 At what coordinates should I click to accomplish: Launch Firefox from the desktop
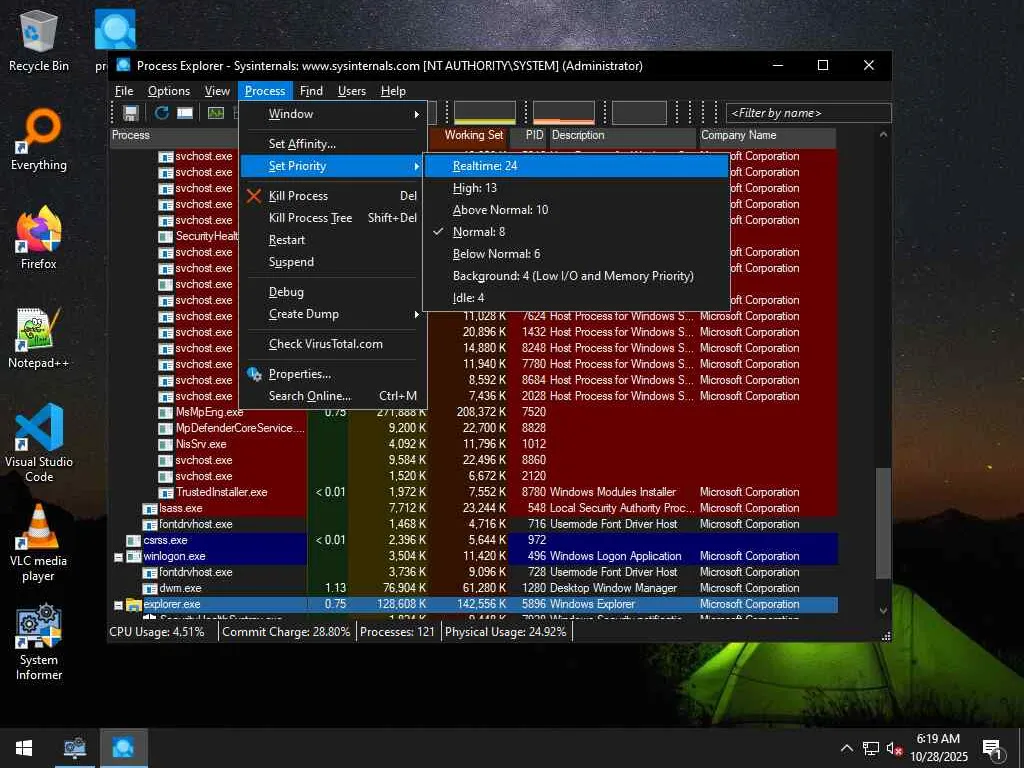tap(39, 238)
